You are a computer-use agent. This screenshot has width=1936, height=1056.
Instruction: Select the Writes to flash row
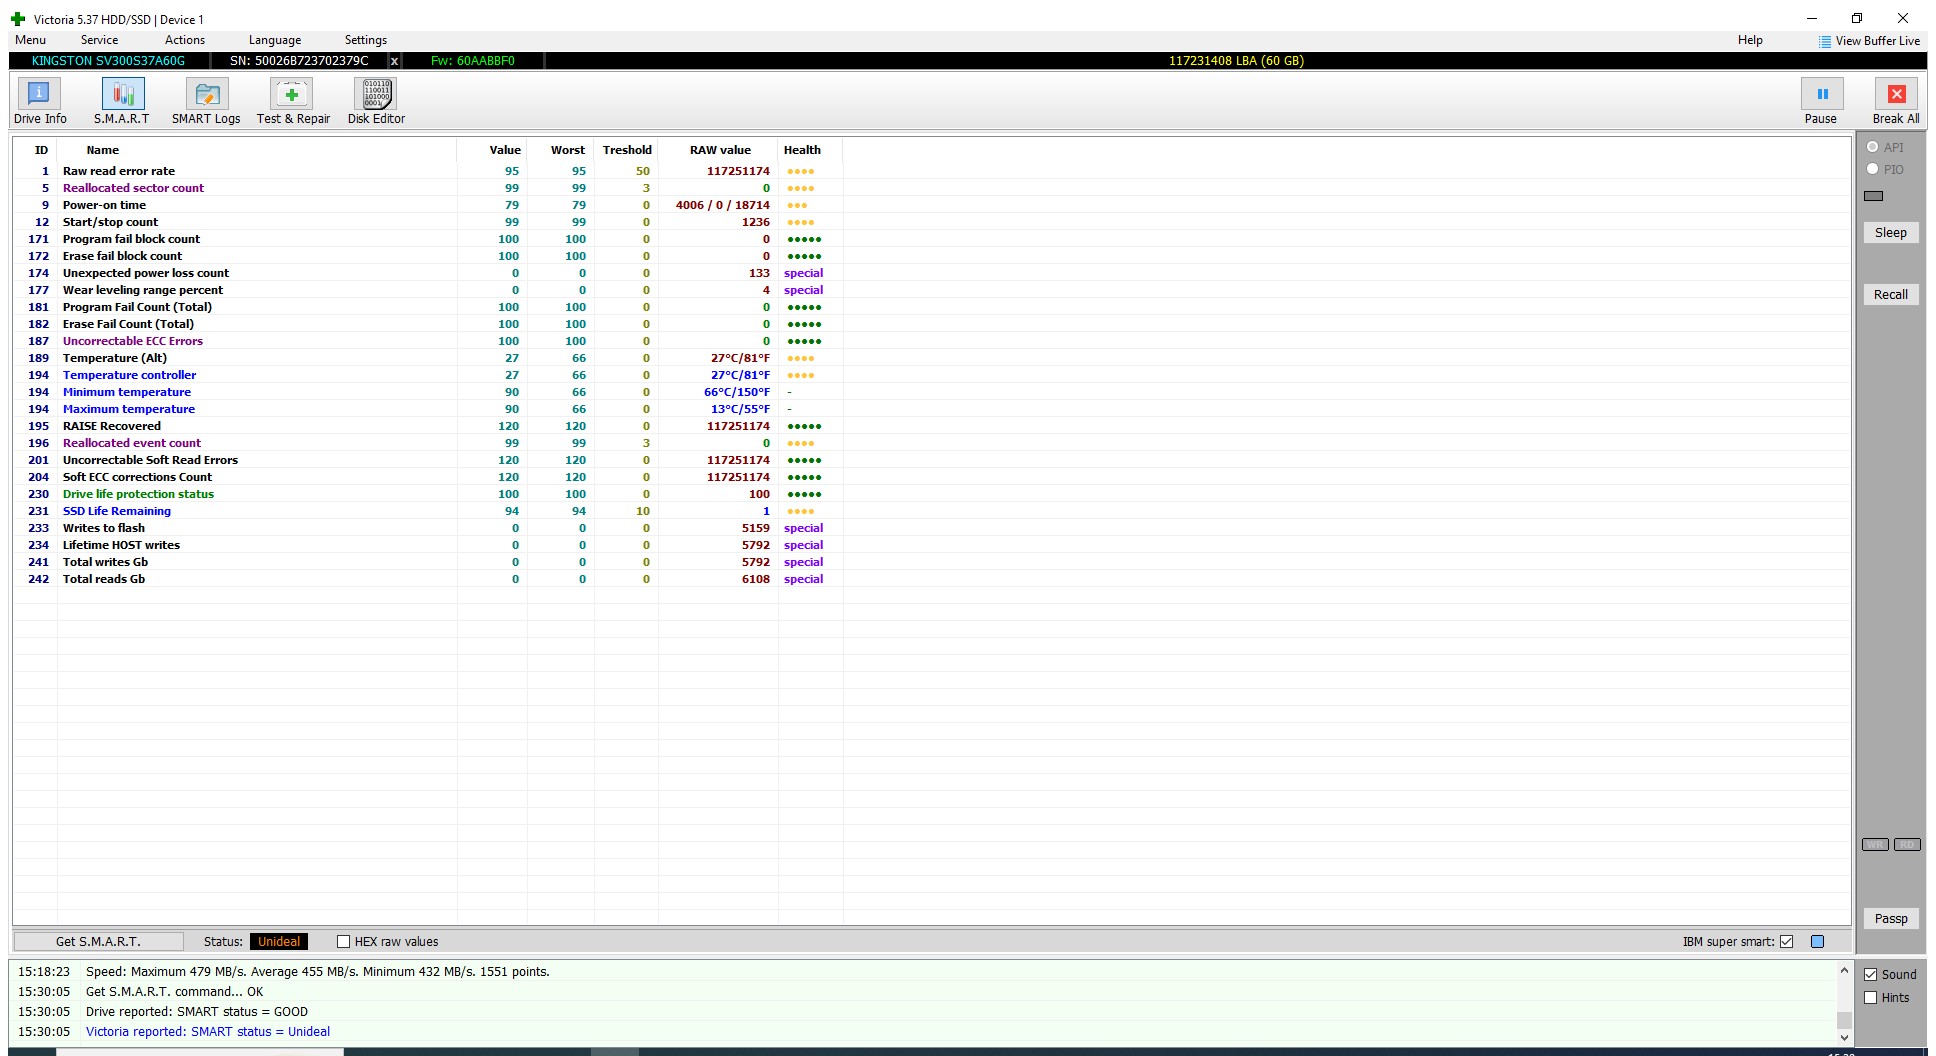(428, 528)
